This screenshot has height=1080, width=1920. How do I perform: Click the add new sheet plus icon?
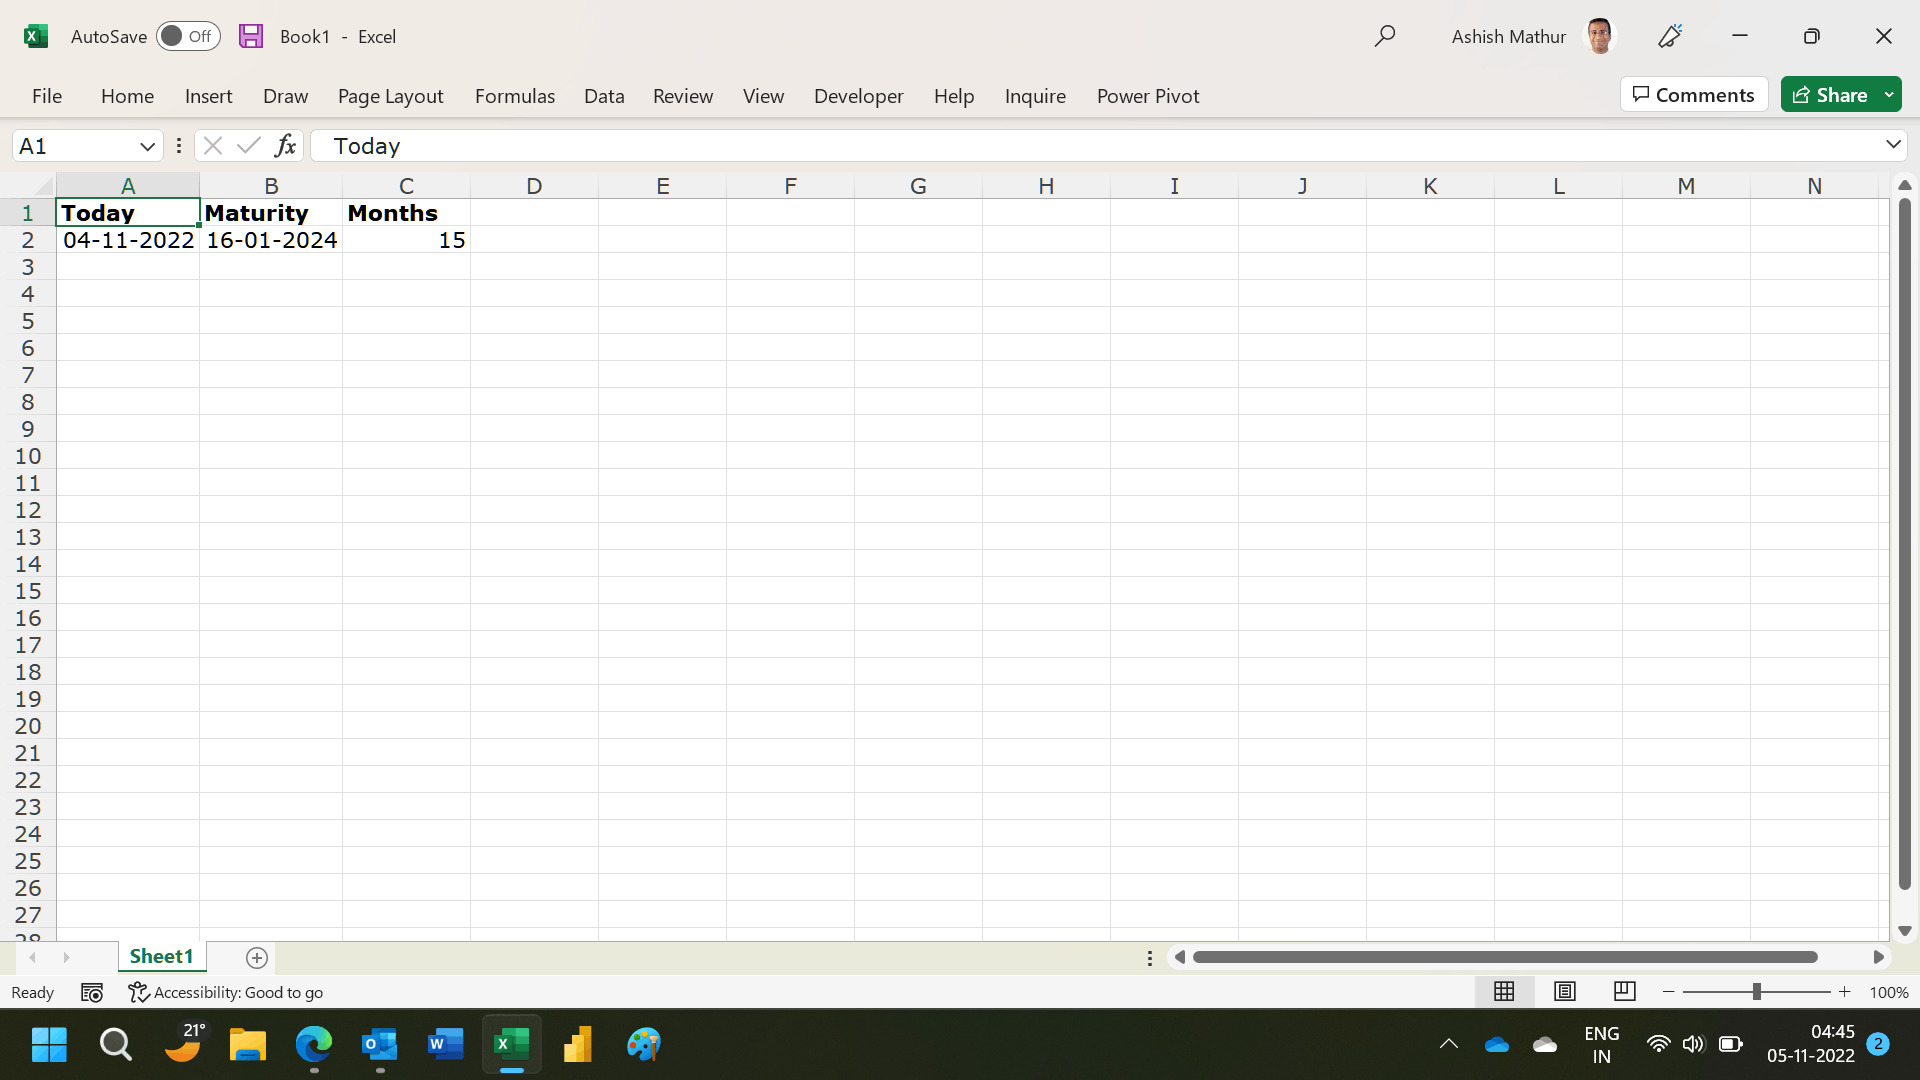pos(257,958)
